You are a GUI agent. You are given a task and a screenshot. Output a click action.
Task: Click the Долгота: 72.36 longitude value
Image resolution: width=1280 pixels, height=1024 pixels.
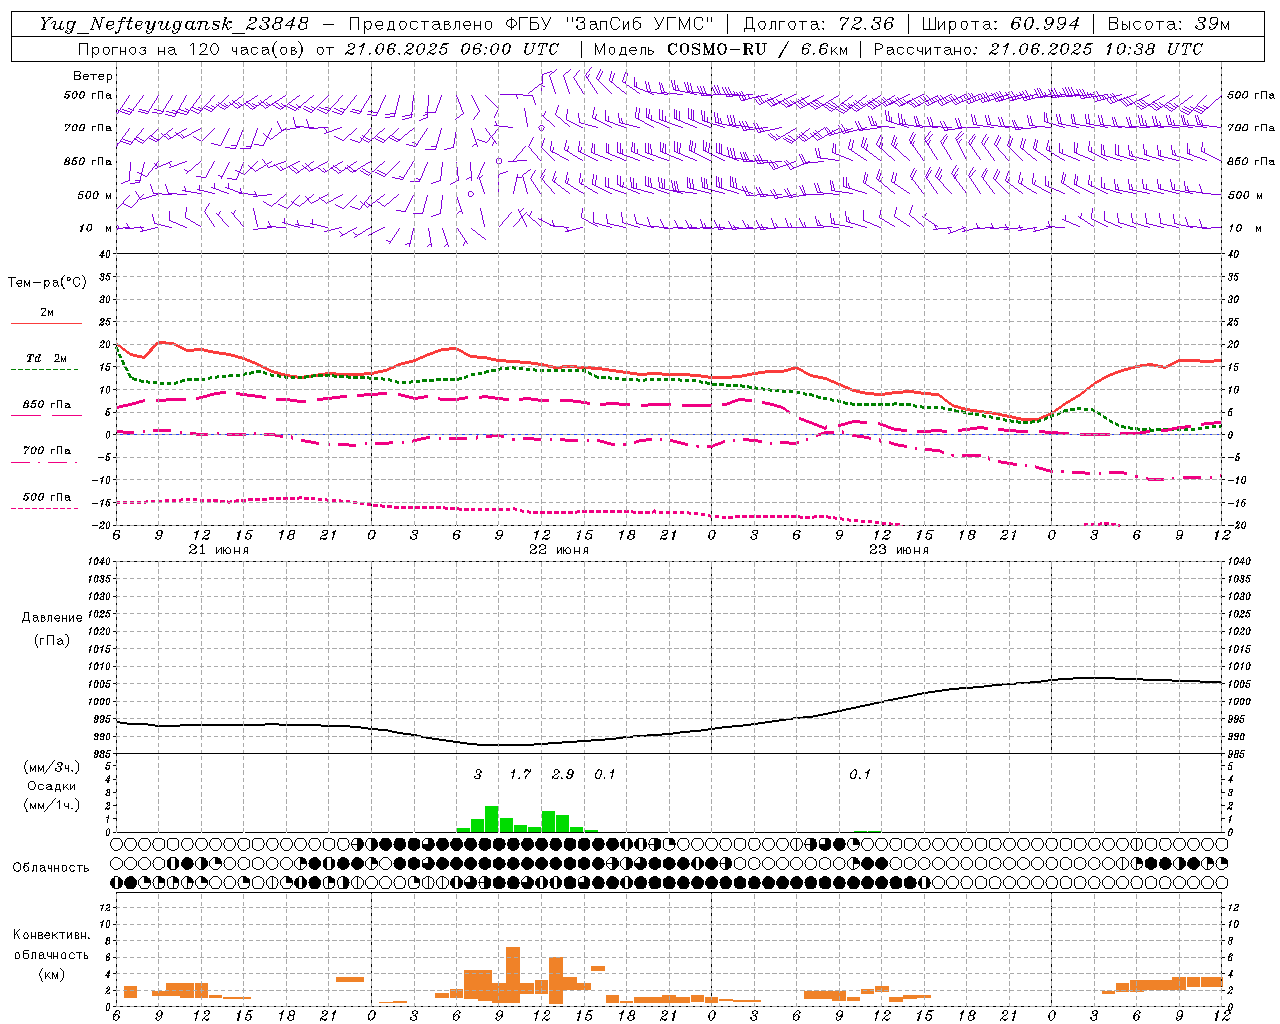818,24
